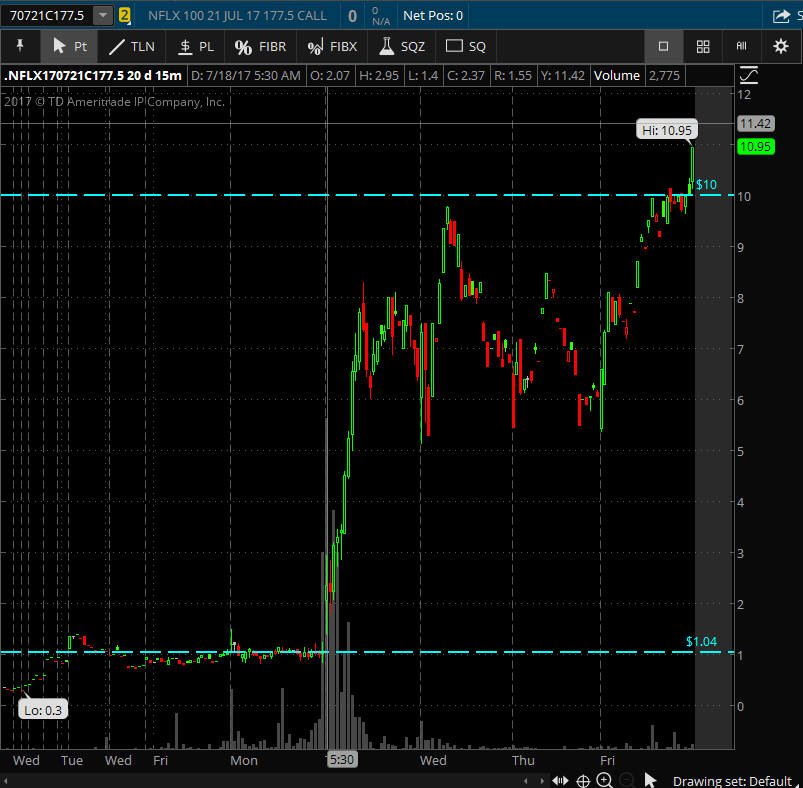Click the share icon in the top bar
Viewport: 803px width, 788px height.
[x=781, y=16]
